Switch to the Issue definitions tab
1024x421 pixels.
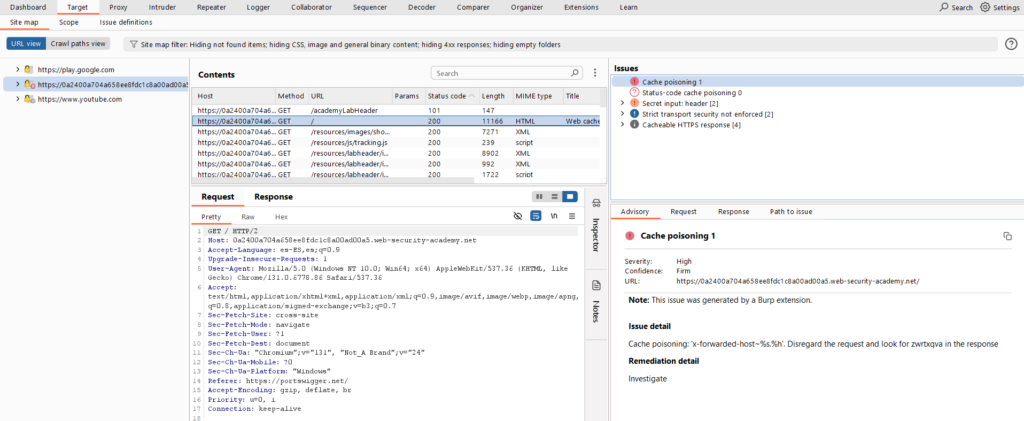[x=126, y=21]
